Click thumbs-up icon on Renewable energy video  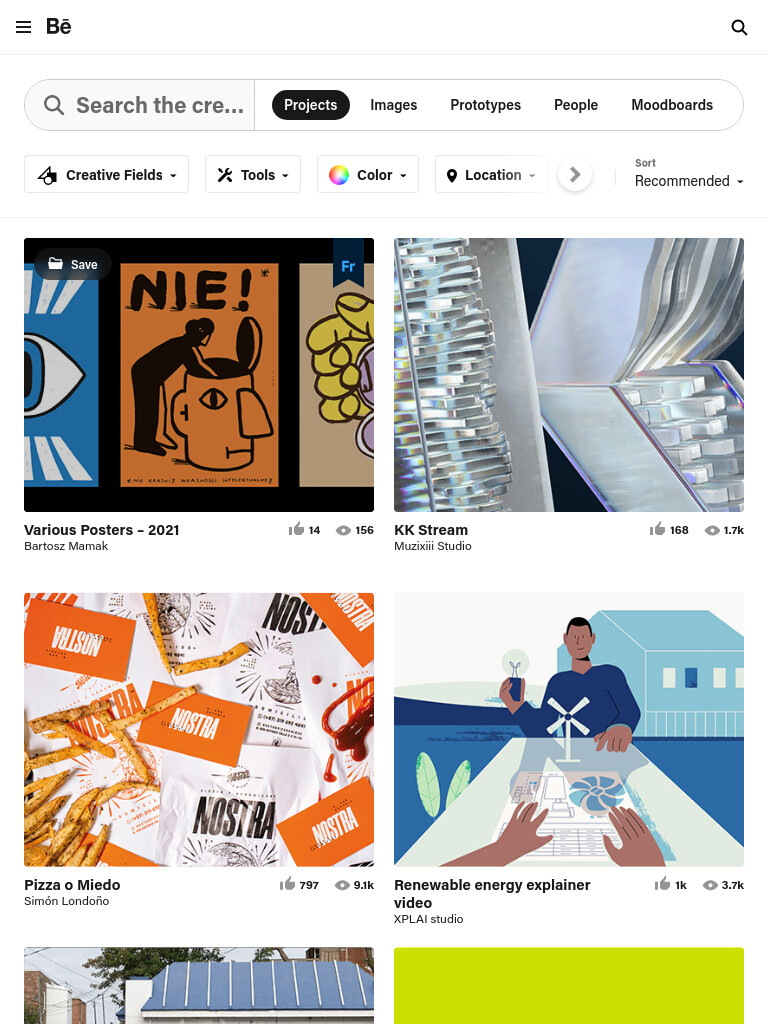662,884
